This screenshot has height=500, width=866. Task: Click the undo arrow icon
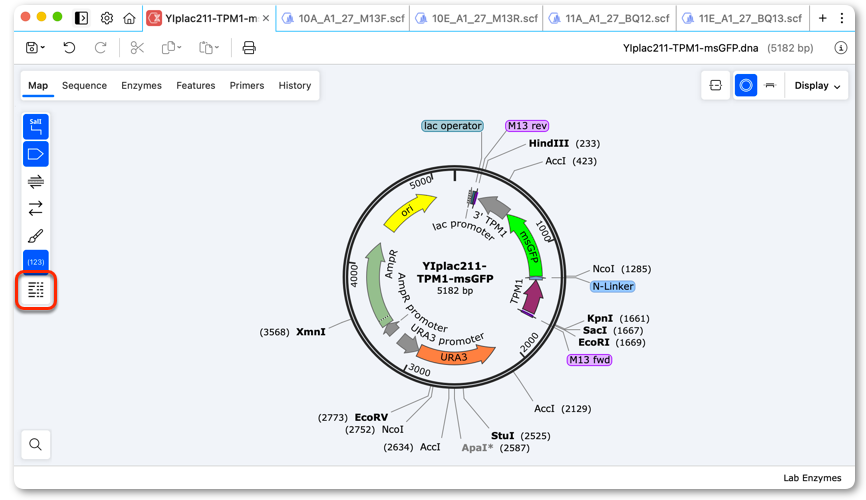(69, 48)
